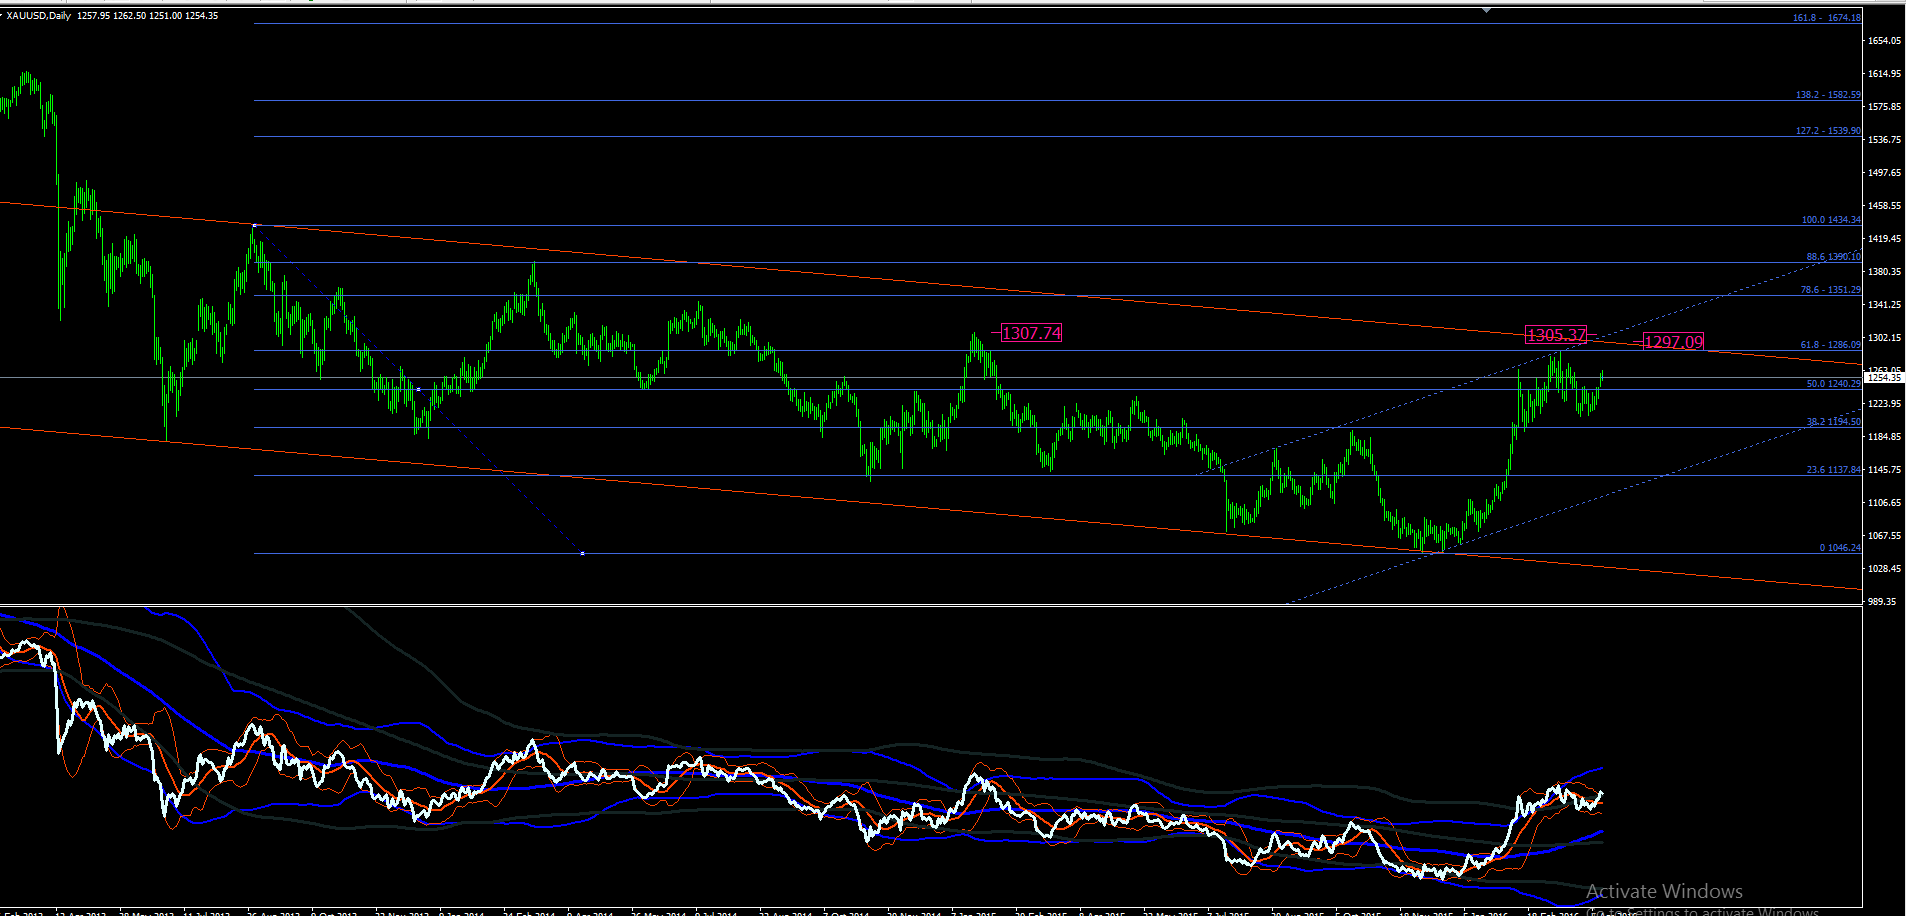
Task: Select the 23.6 1137.84 Fibonacci label
Action: pyautogui.click(x=1833, y=470)
